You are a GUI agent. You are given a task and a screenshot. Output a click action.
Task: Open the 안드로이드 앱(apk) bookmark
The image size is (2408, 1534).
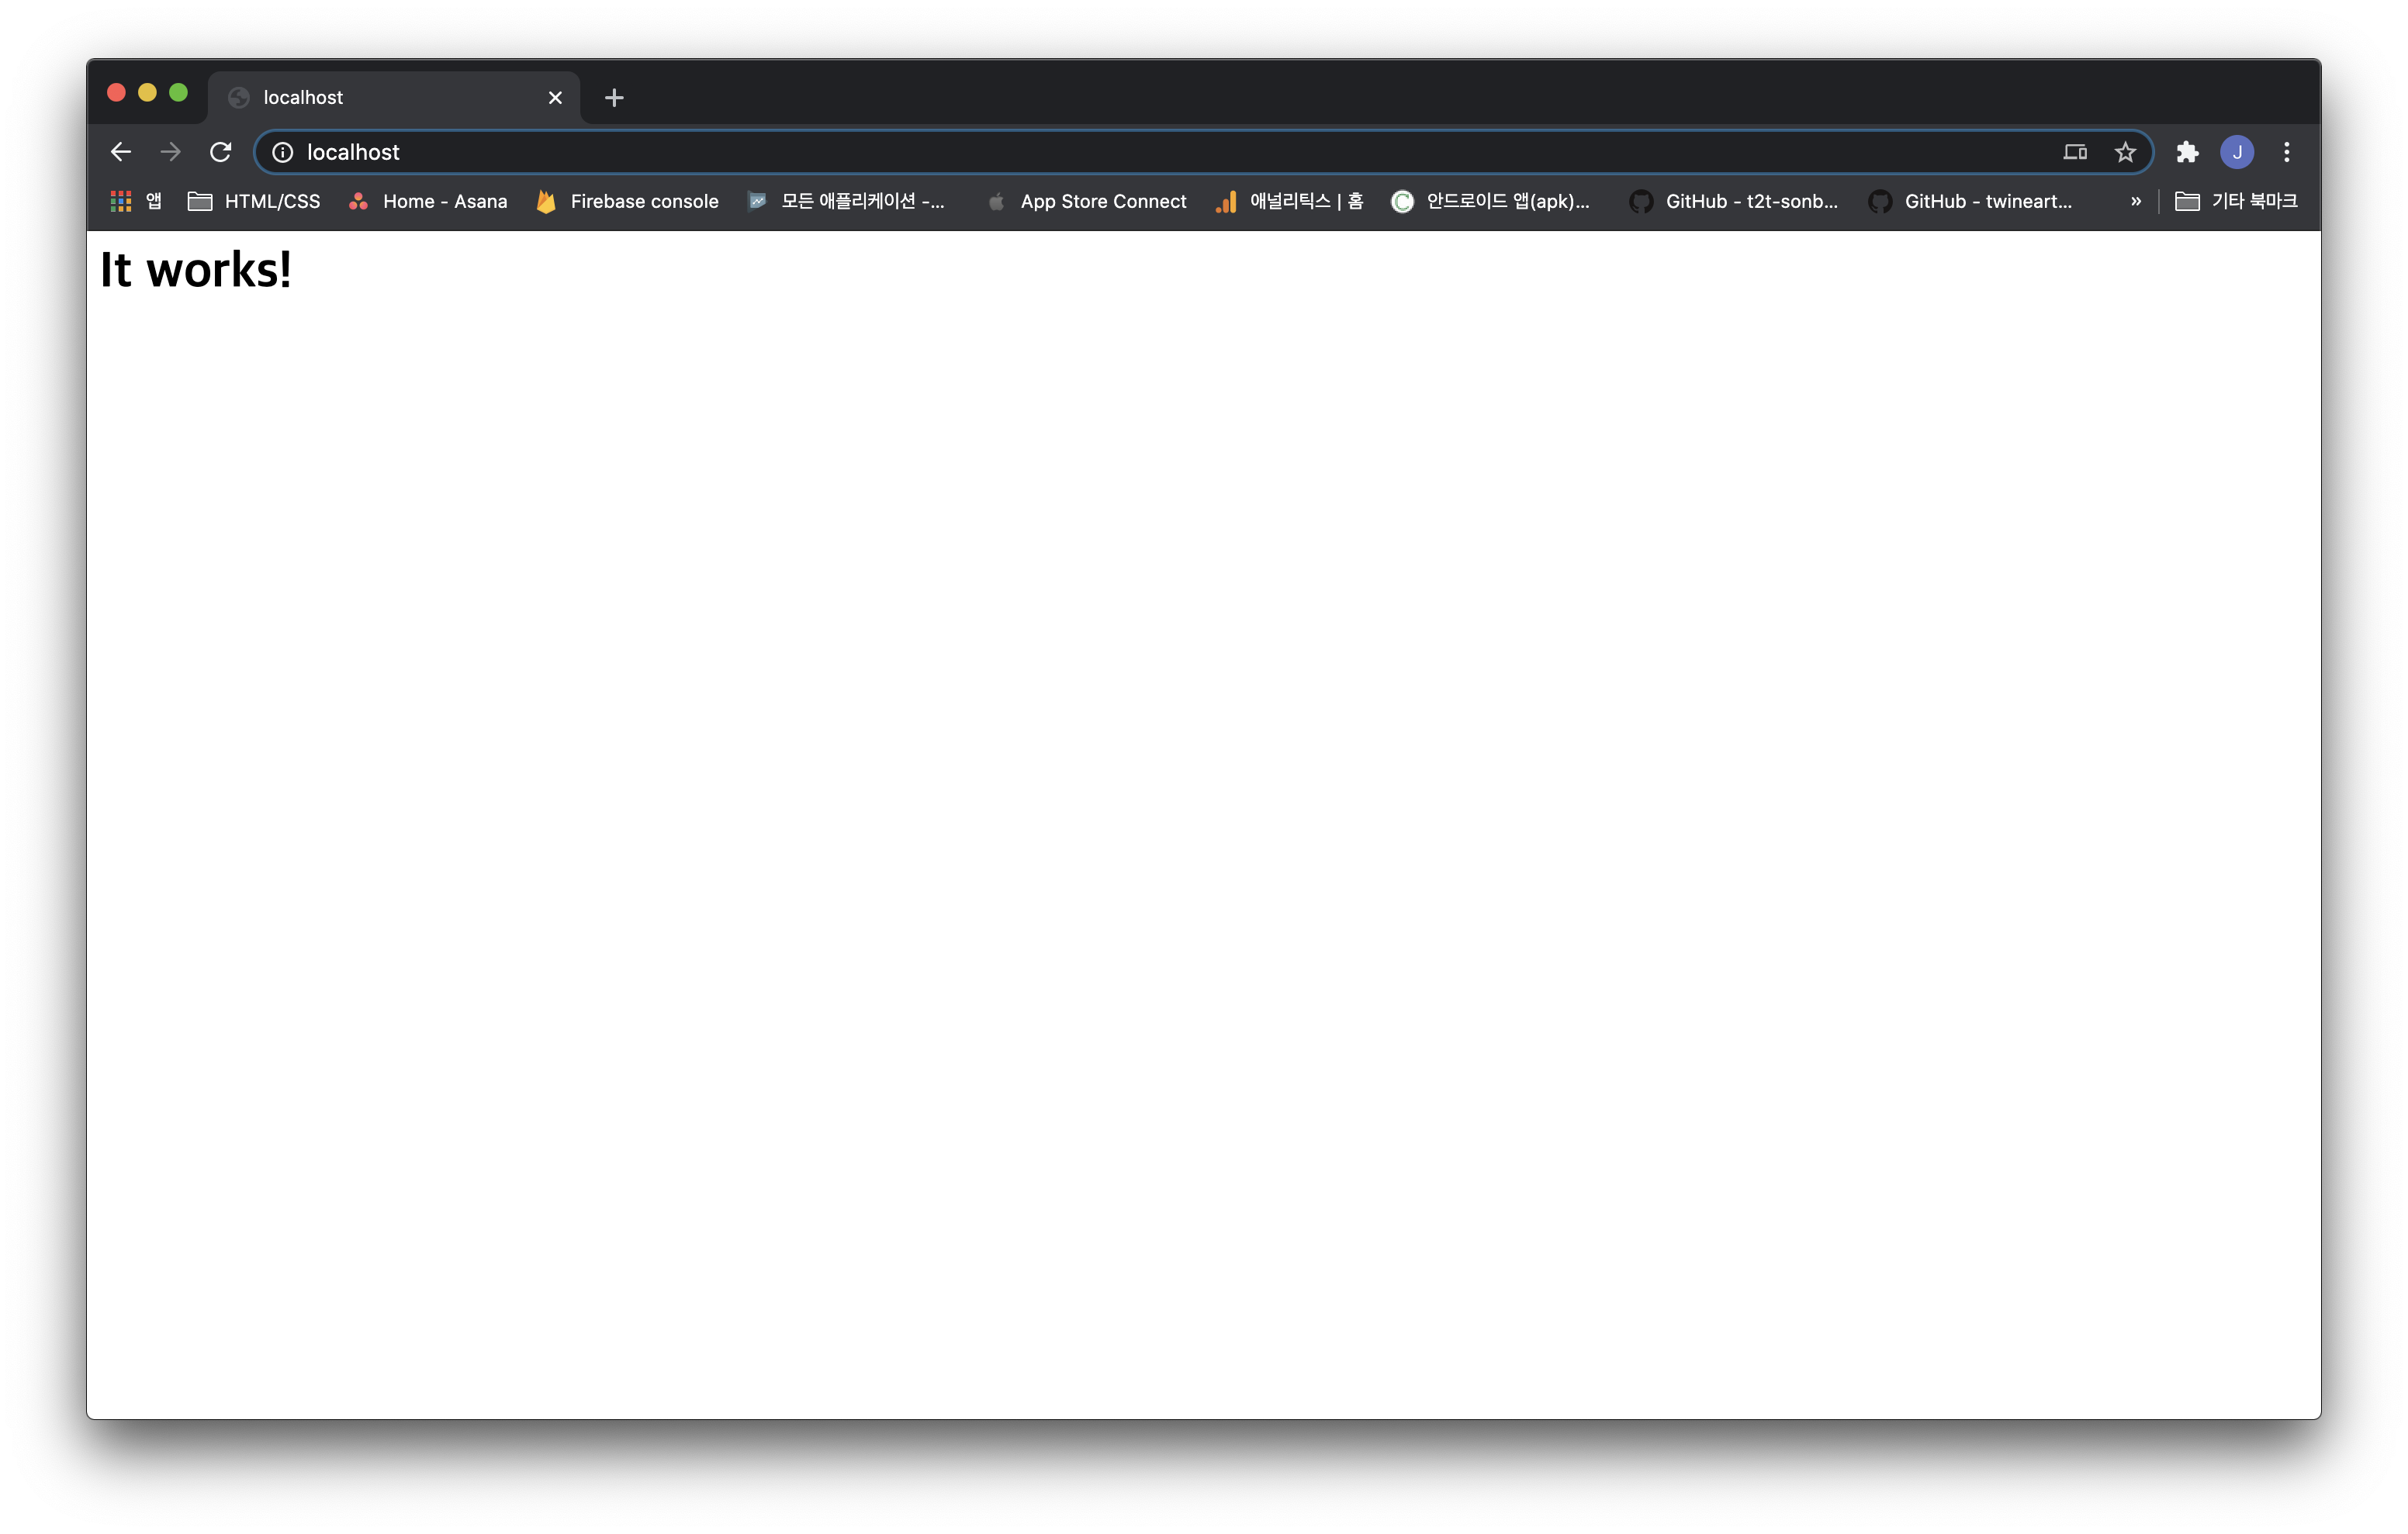click(1492, 201)
